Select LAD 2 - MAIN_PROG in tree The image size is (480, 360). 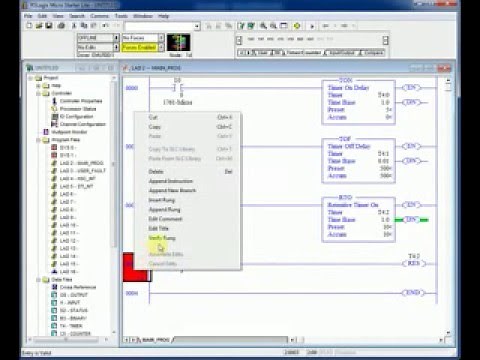coord(81,163)
